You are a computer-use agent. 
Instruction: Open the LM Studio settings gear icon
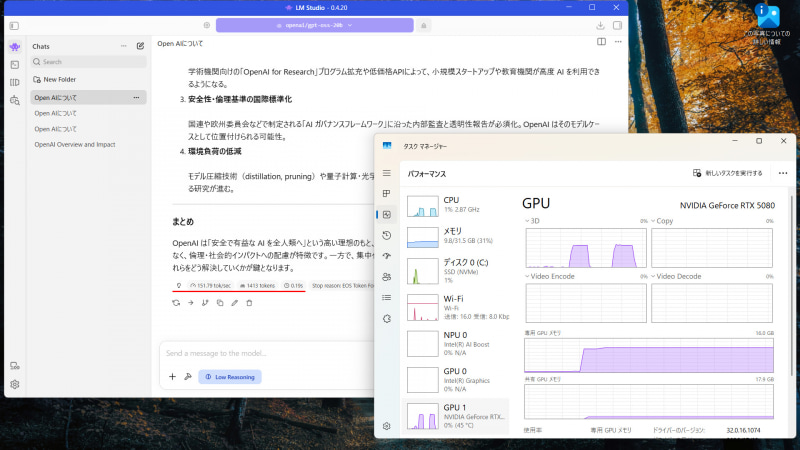pyautogui.click(x=15, y=384)
